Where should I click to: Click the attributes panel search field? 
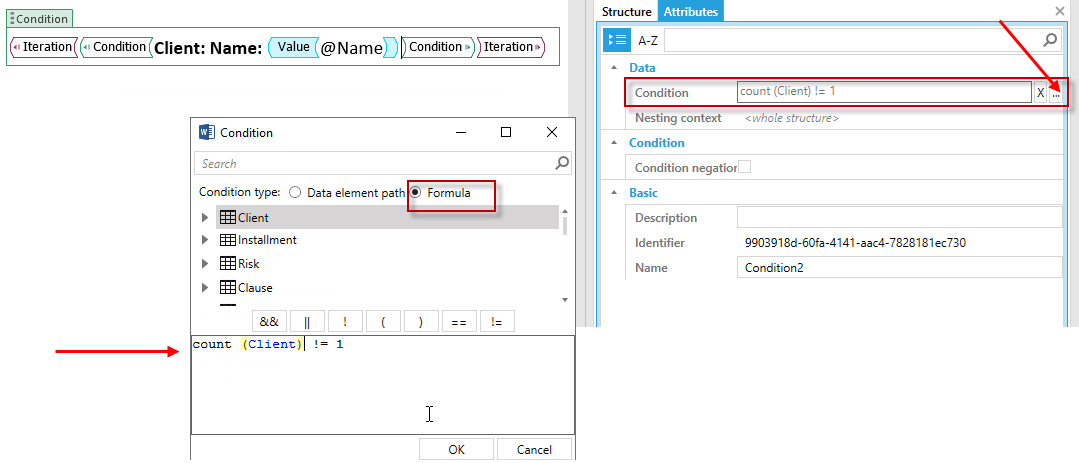[x=853, y=41]
